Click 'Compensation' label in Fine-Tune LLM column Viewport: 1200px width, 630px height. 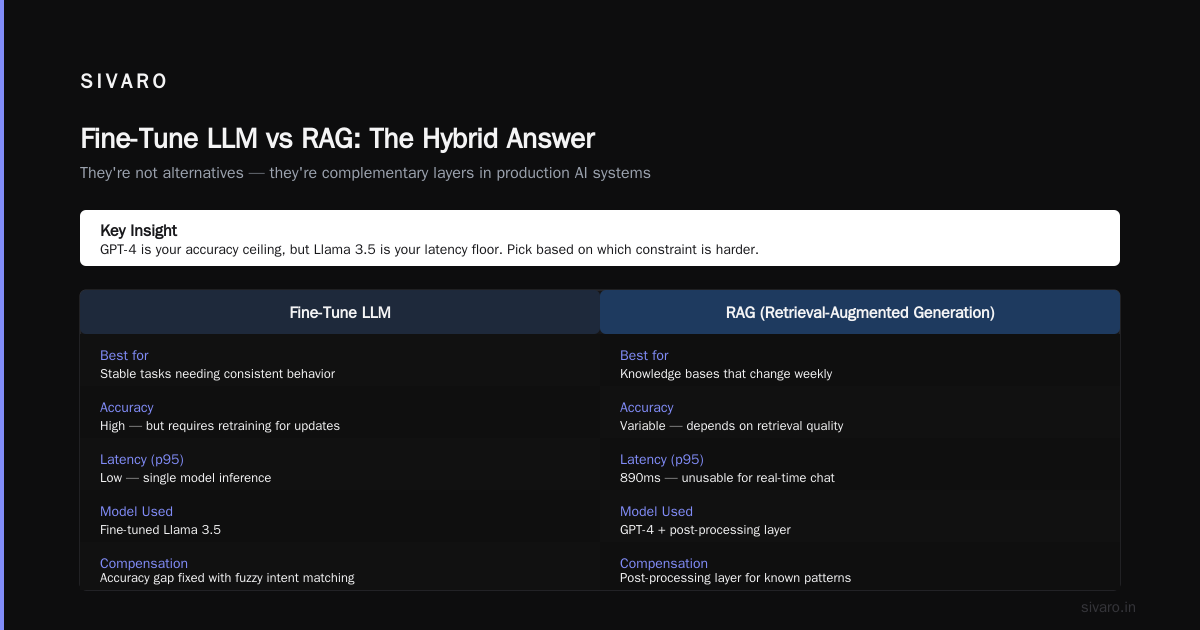pyautogui.click(x=144, y=563)
